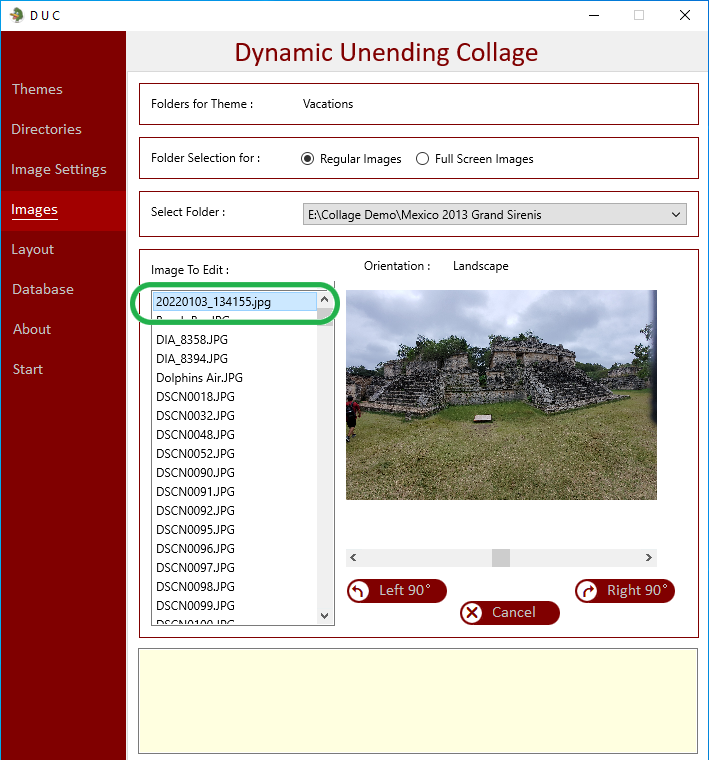Select DIA_8394.JPG in file list

(235, 359)
